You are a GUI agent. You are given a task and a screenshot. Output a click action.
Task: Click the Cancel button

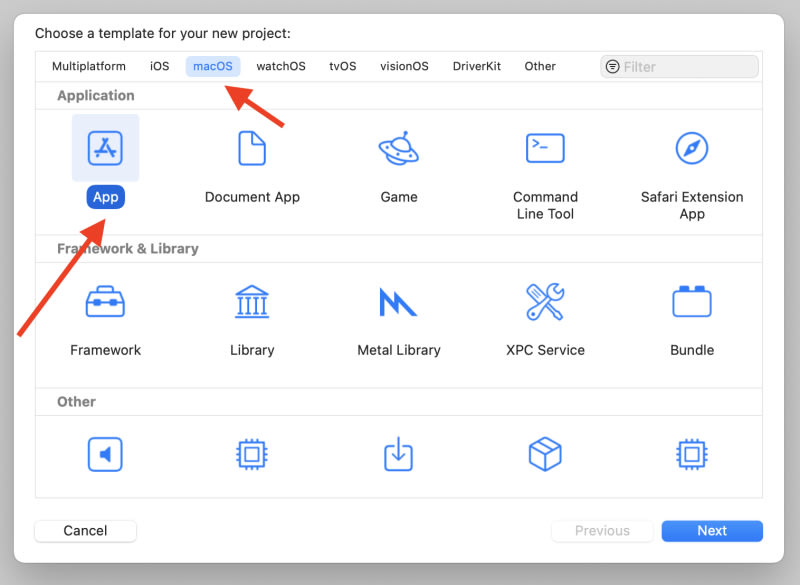tap(85, 531)
